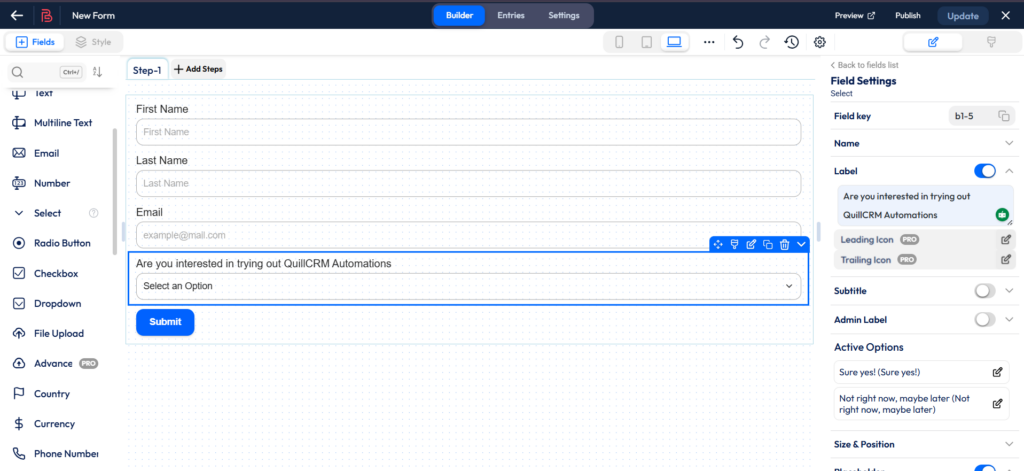Viewport: 1024px width, 471px height.
Task: Click the undo arrow in the toolbar
Action: (738, 42)
